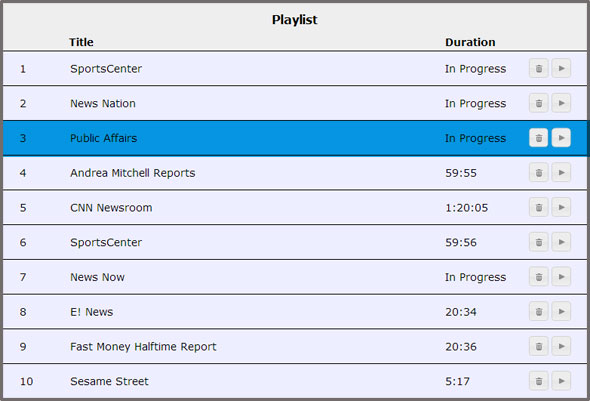Click the Title column header

81,42
